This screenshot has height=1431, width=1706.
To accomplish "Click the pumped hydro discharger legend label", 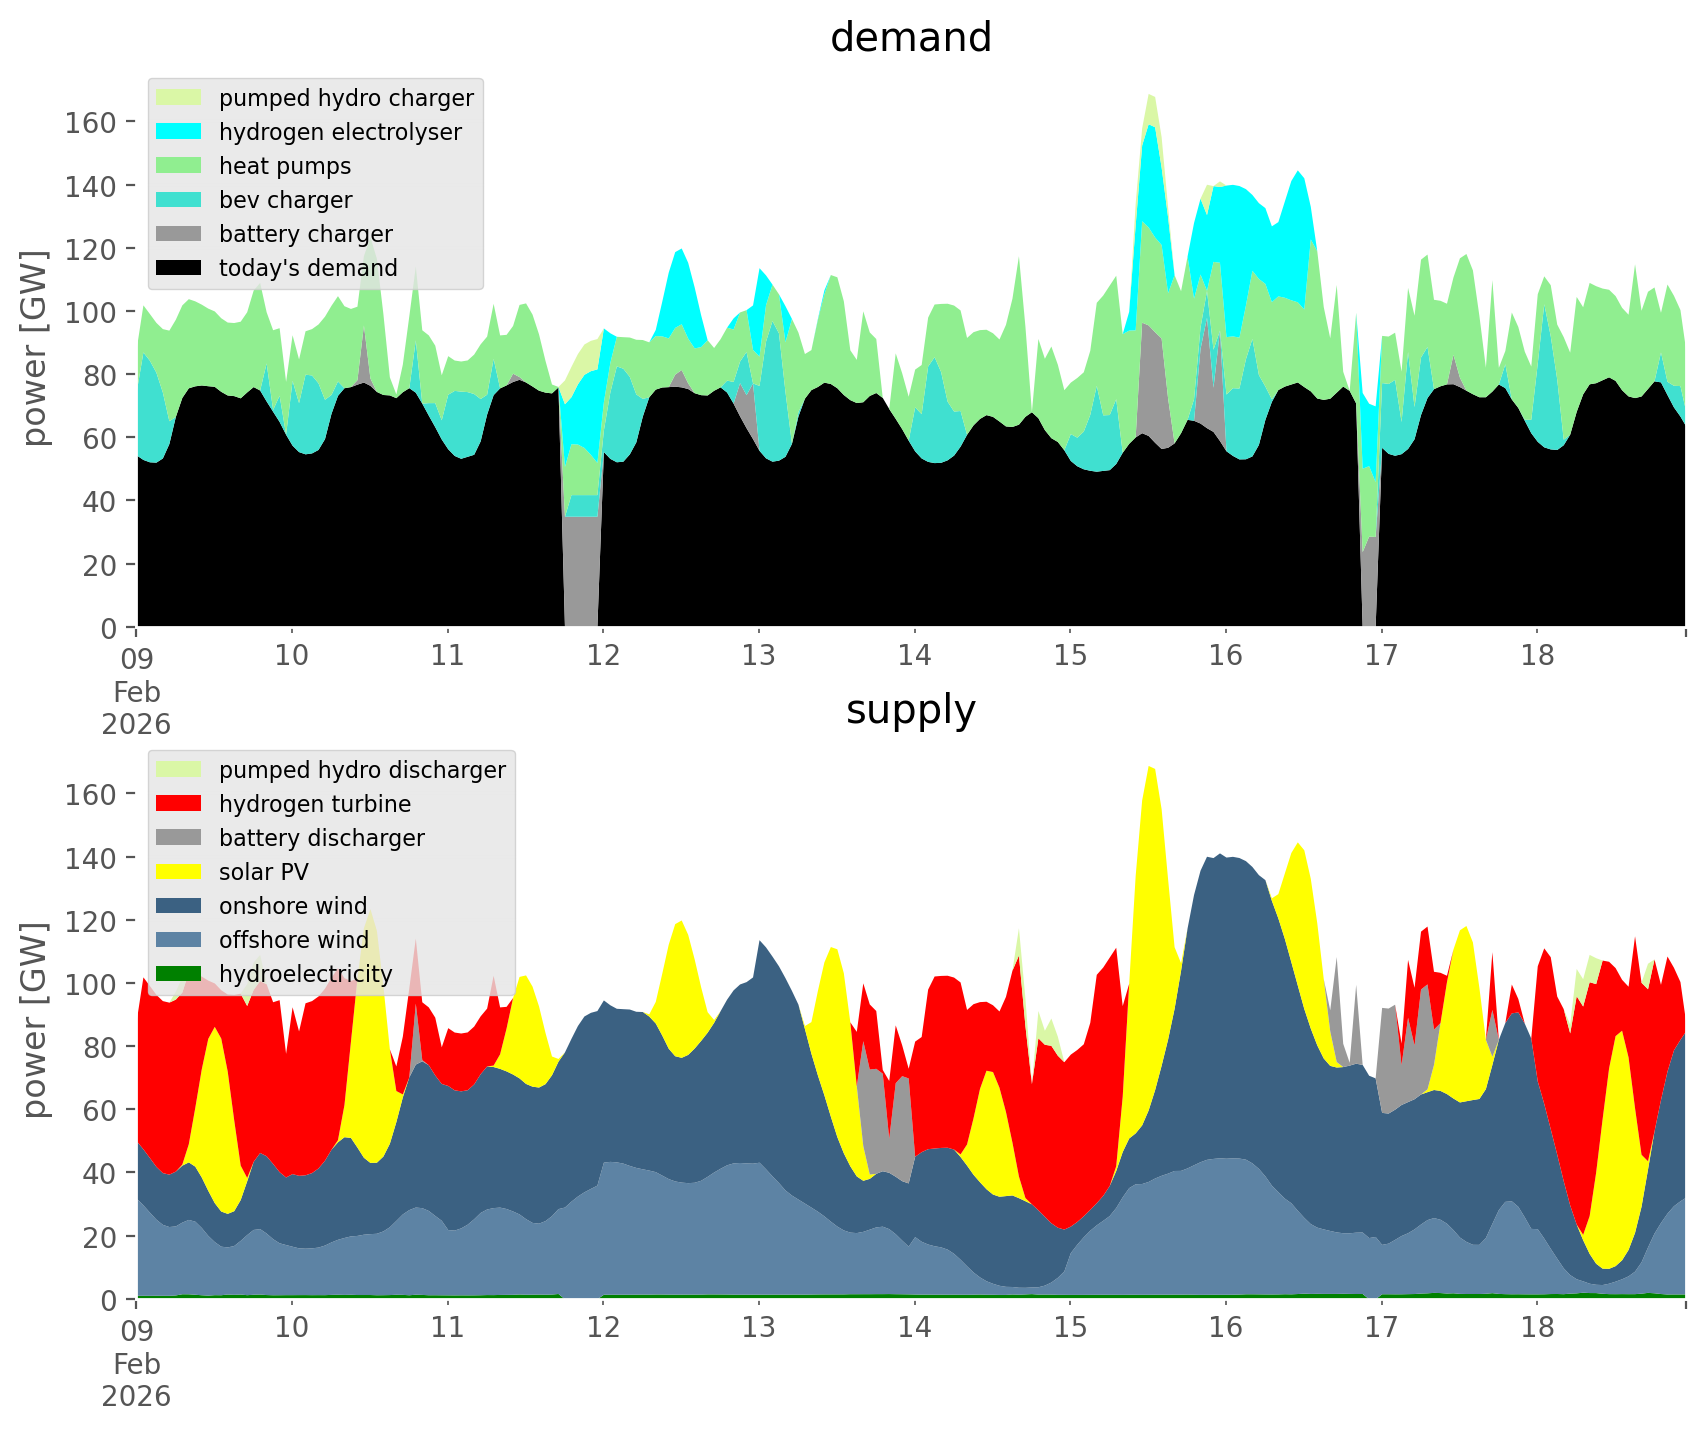I will [x=362, y=770].
